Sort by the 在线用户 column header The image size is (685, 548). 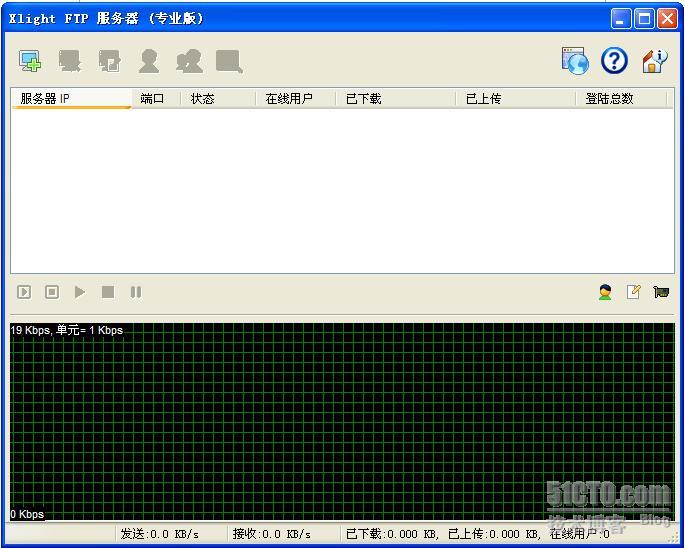pos(296,99)
